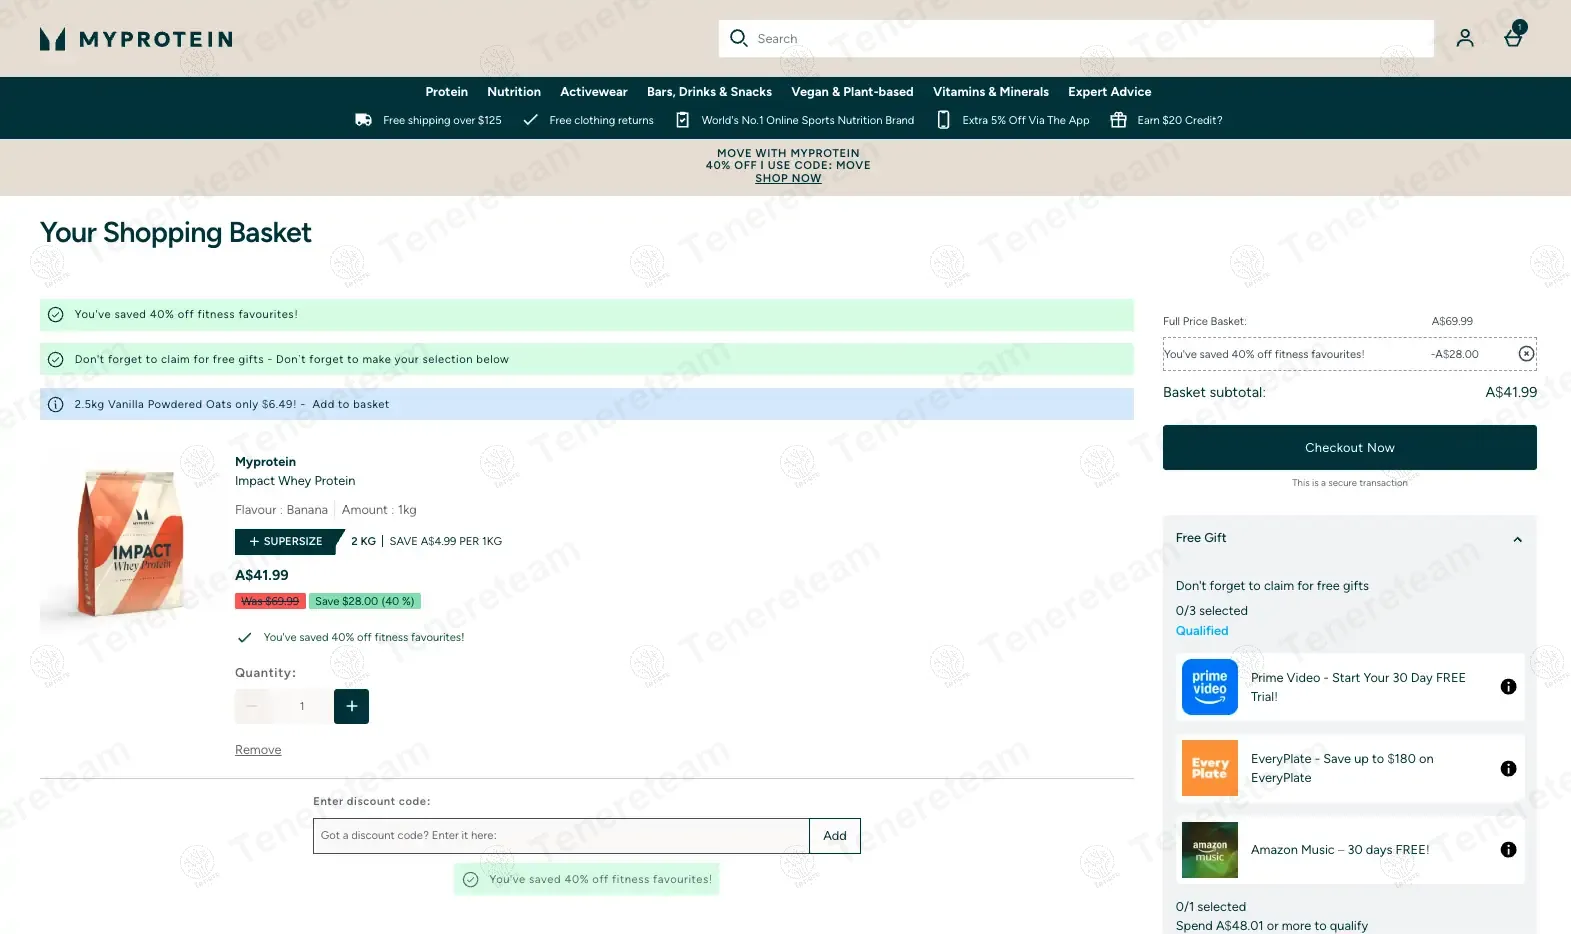Show info for EveryPlate gift
The image size is (1571, 934).
point(1508,769)
